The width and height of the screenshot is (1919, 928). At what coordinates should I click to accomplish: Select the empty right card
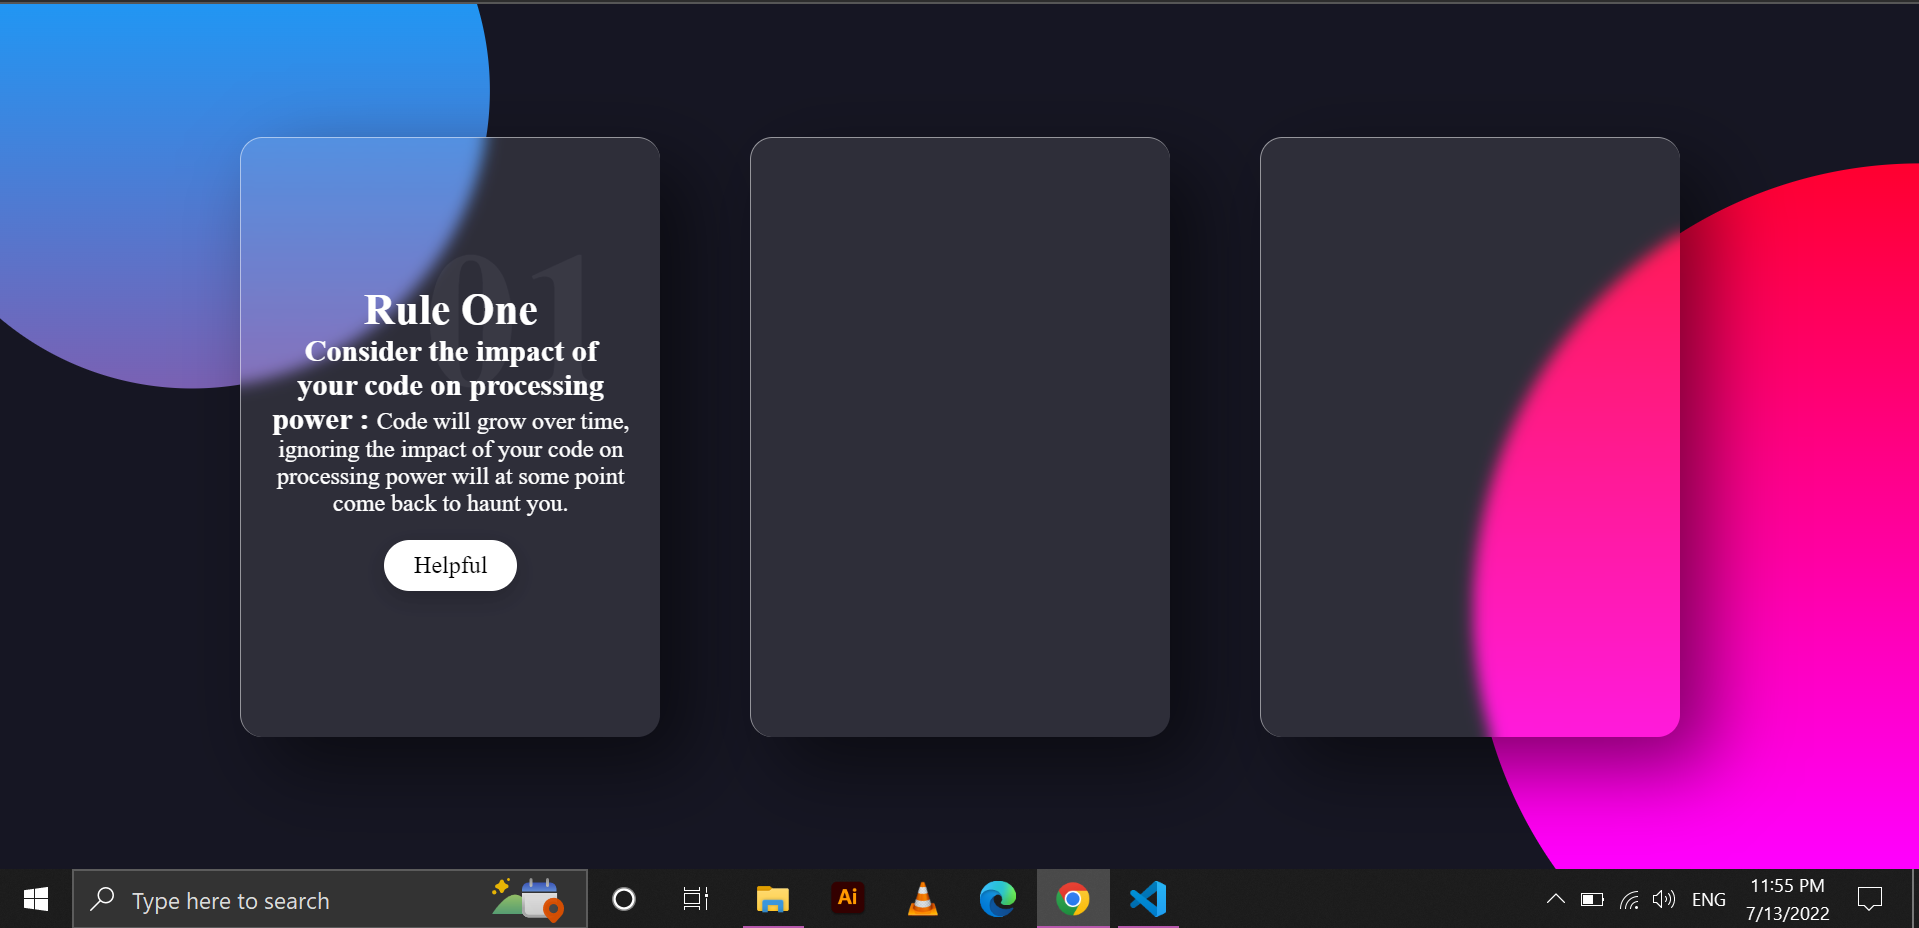tap(1469, 437)
